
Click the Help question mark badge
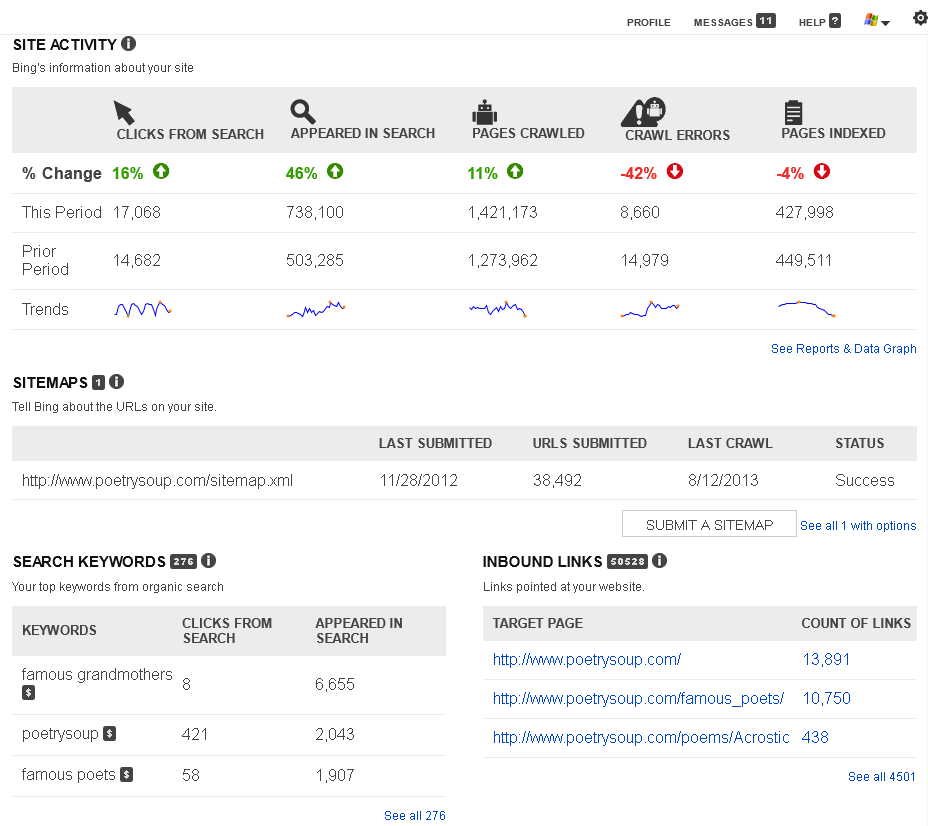click(x=834, y=21)
